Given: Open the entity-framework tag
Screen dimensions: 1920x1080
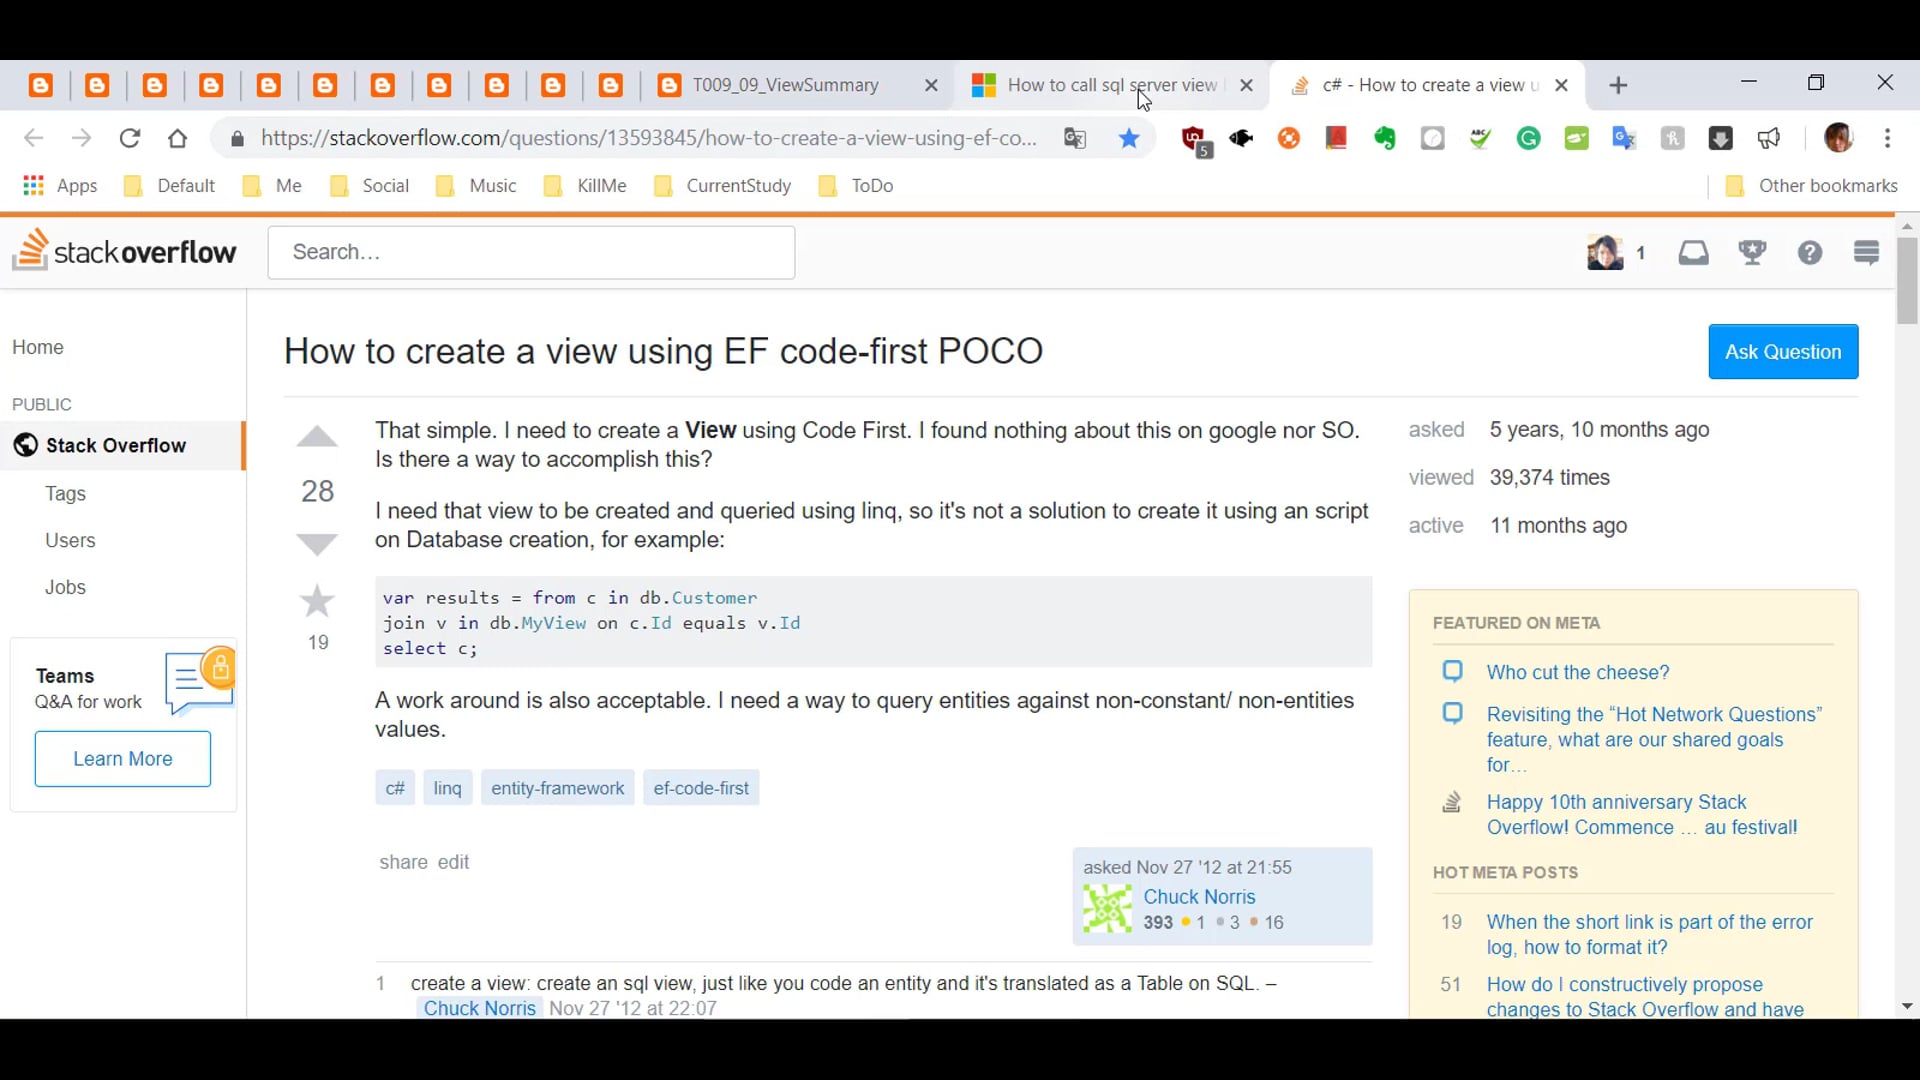Looking at the screenshot, I should tap(557, 789).
